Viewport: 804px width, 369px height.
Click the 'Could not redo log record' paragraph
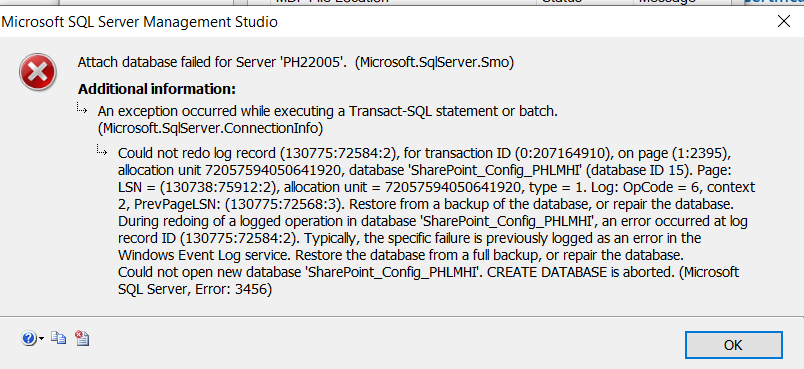coord(436,221)
